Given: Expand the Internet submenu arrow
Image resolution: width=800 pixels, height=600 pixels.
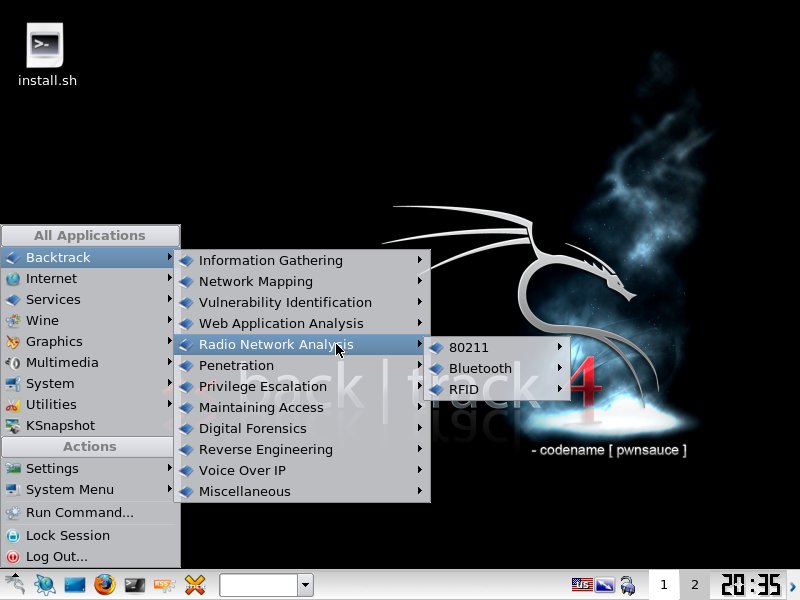Looking at the screenshot, I should click(169, 278).
